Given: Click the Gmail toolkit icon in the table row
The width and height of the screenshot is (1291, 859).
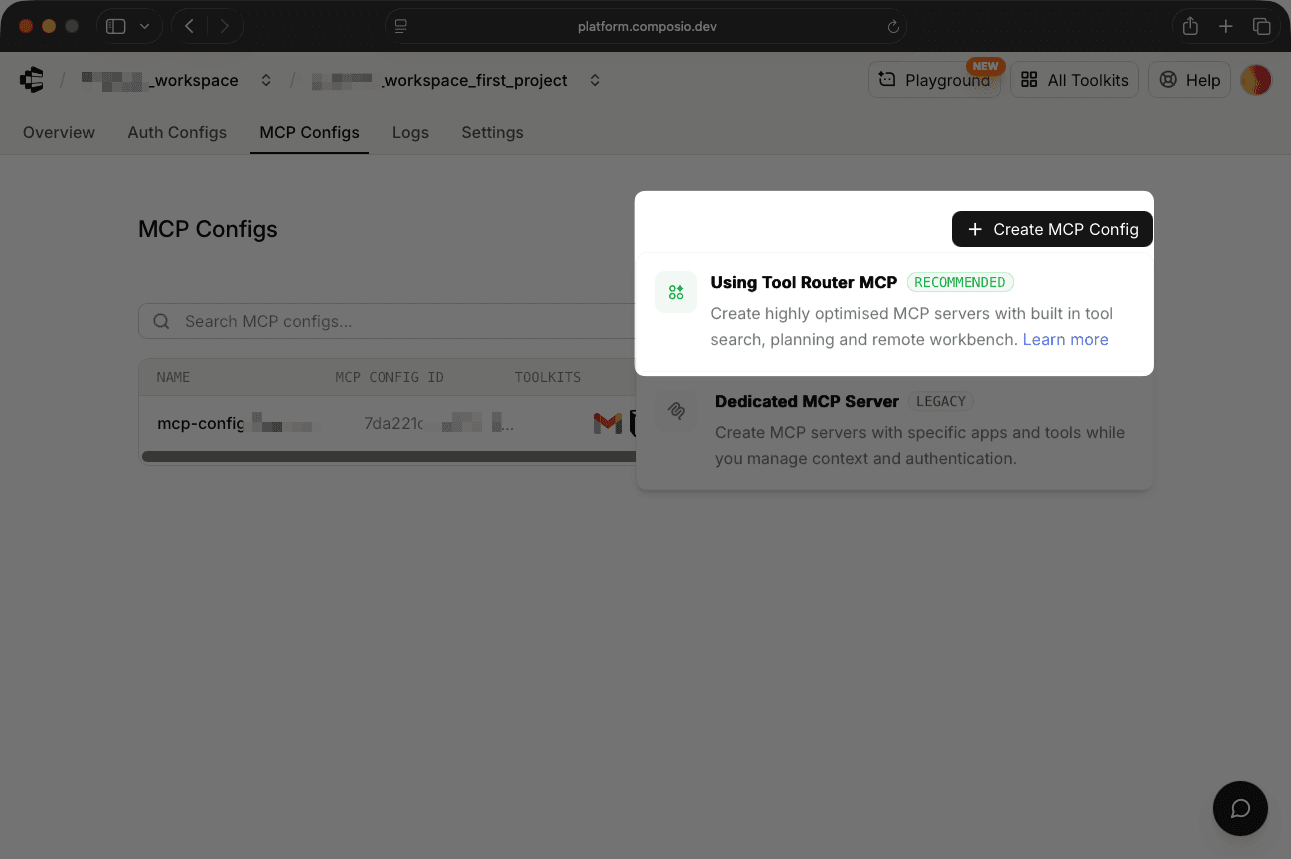Looking at the screenshot, I should pyautogui.click(x=607, y=423).
